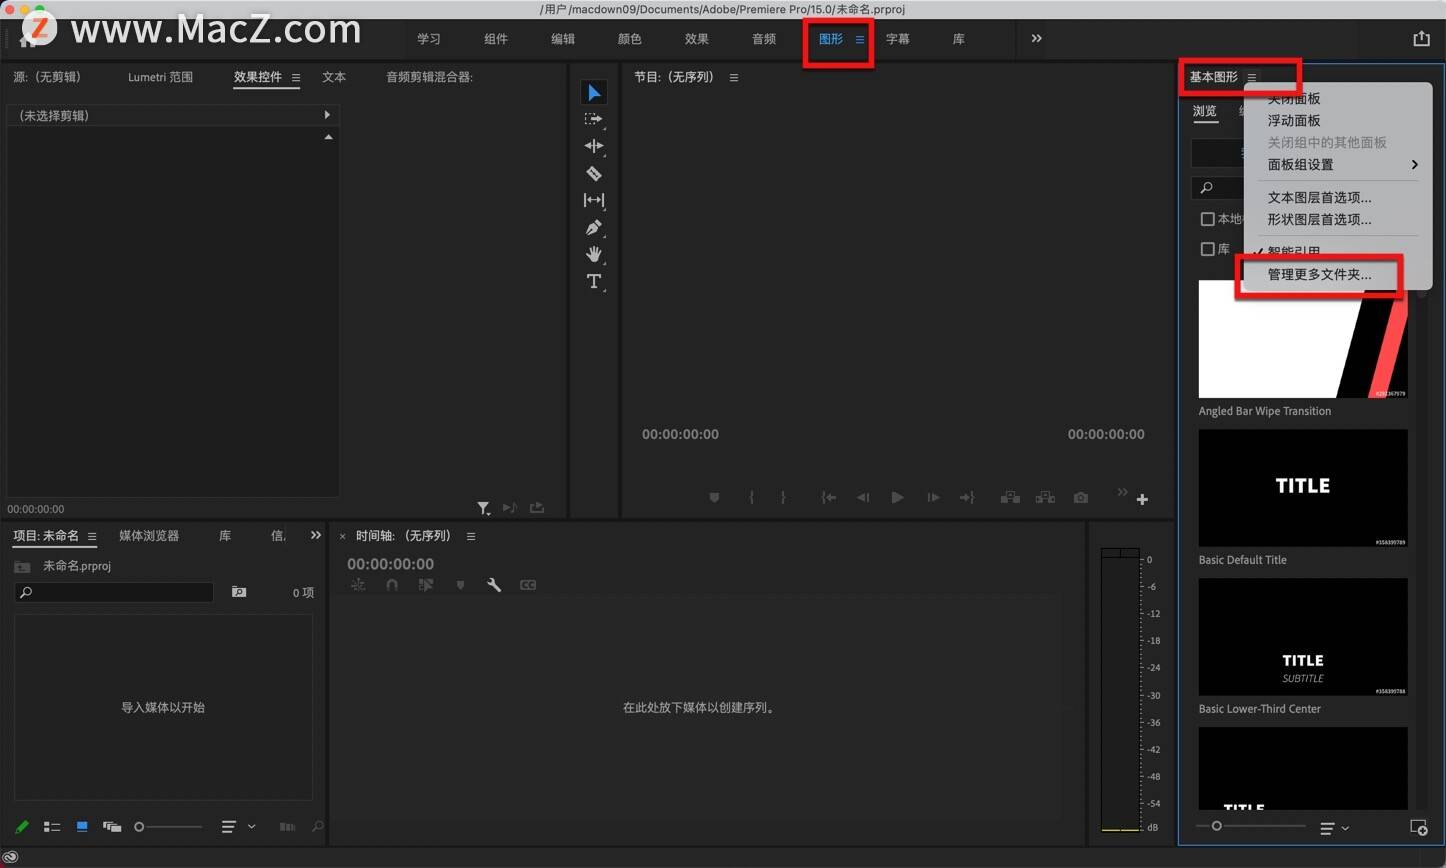Click the Add Marker button in Program monitor
This screenshot has width=1446, height=868.
point(714,498)
